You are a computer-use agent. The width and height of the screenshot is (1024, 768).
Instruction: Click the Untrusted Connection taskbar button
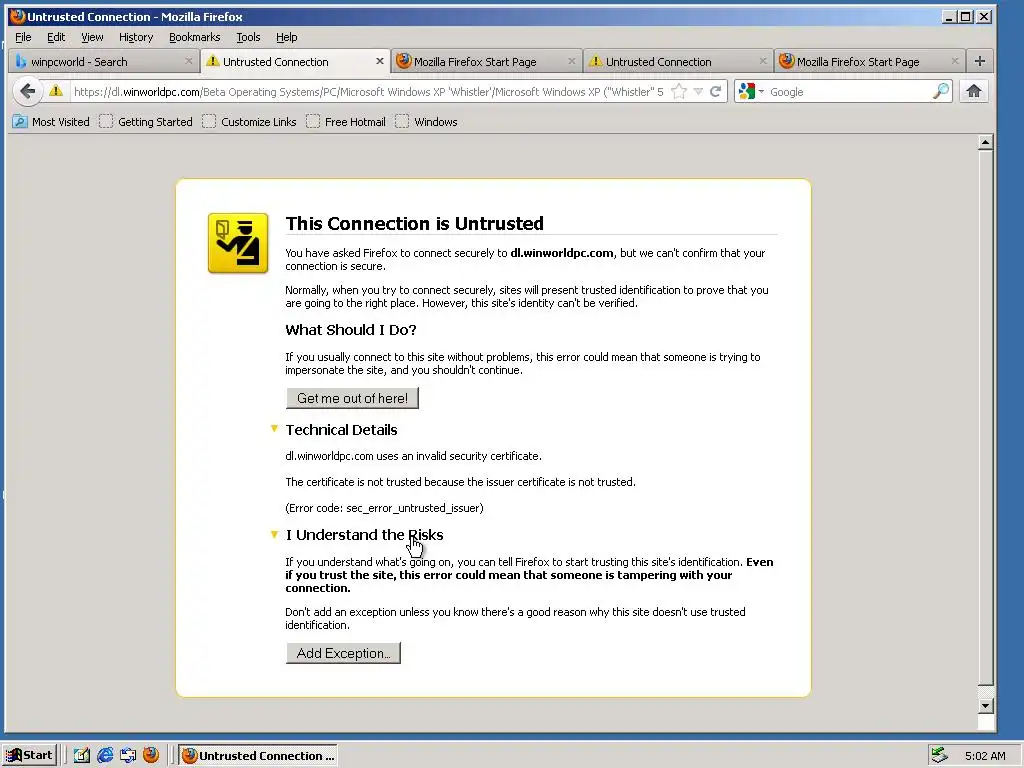coord(258,756)
